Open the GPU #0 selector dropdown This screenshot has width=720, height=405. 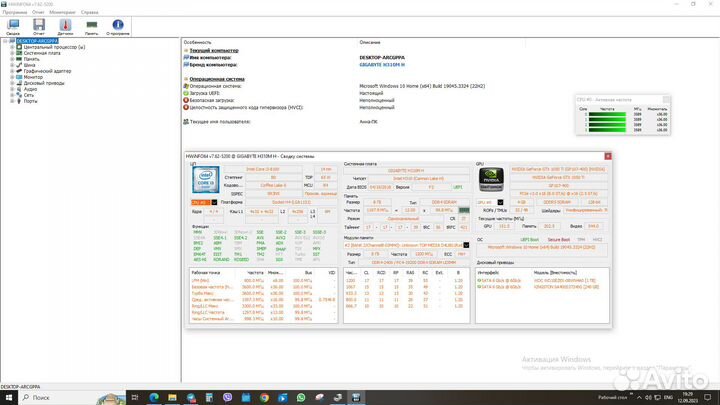pyautogui.click(x=500, y=202)
